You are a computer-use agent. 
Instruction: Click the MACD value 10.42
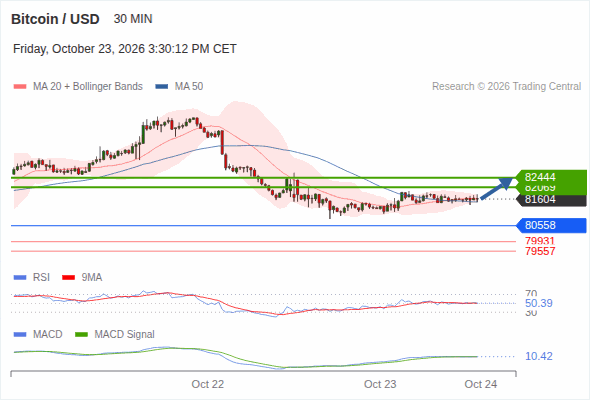[538, 356]
